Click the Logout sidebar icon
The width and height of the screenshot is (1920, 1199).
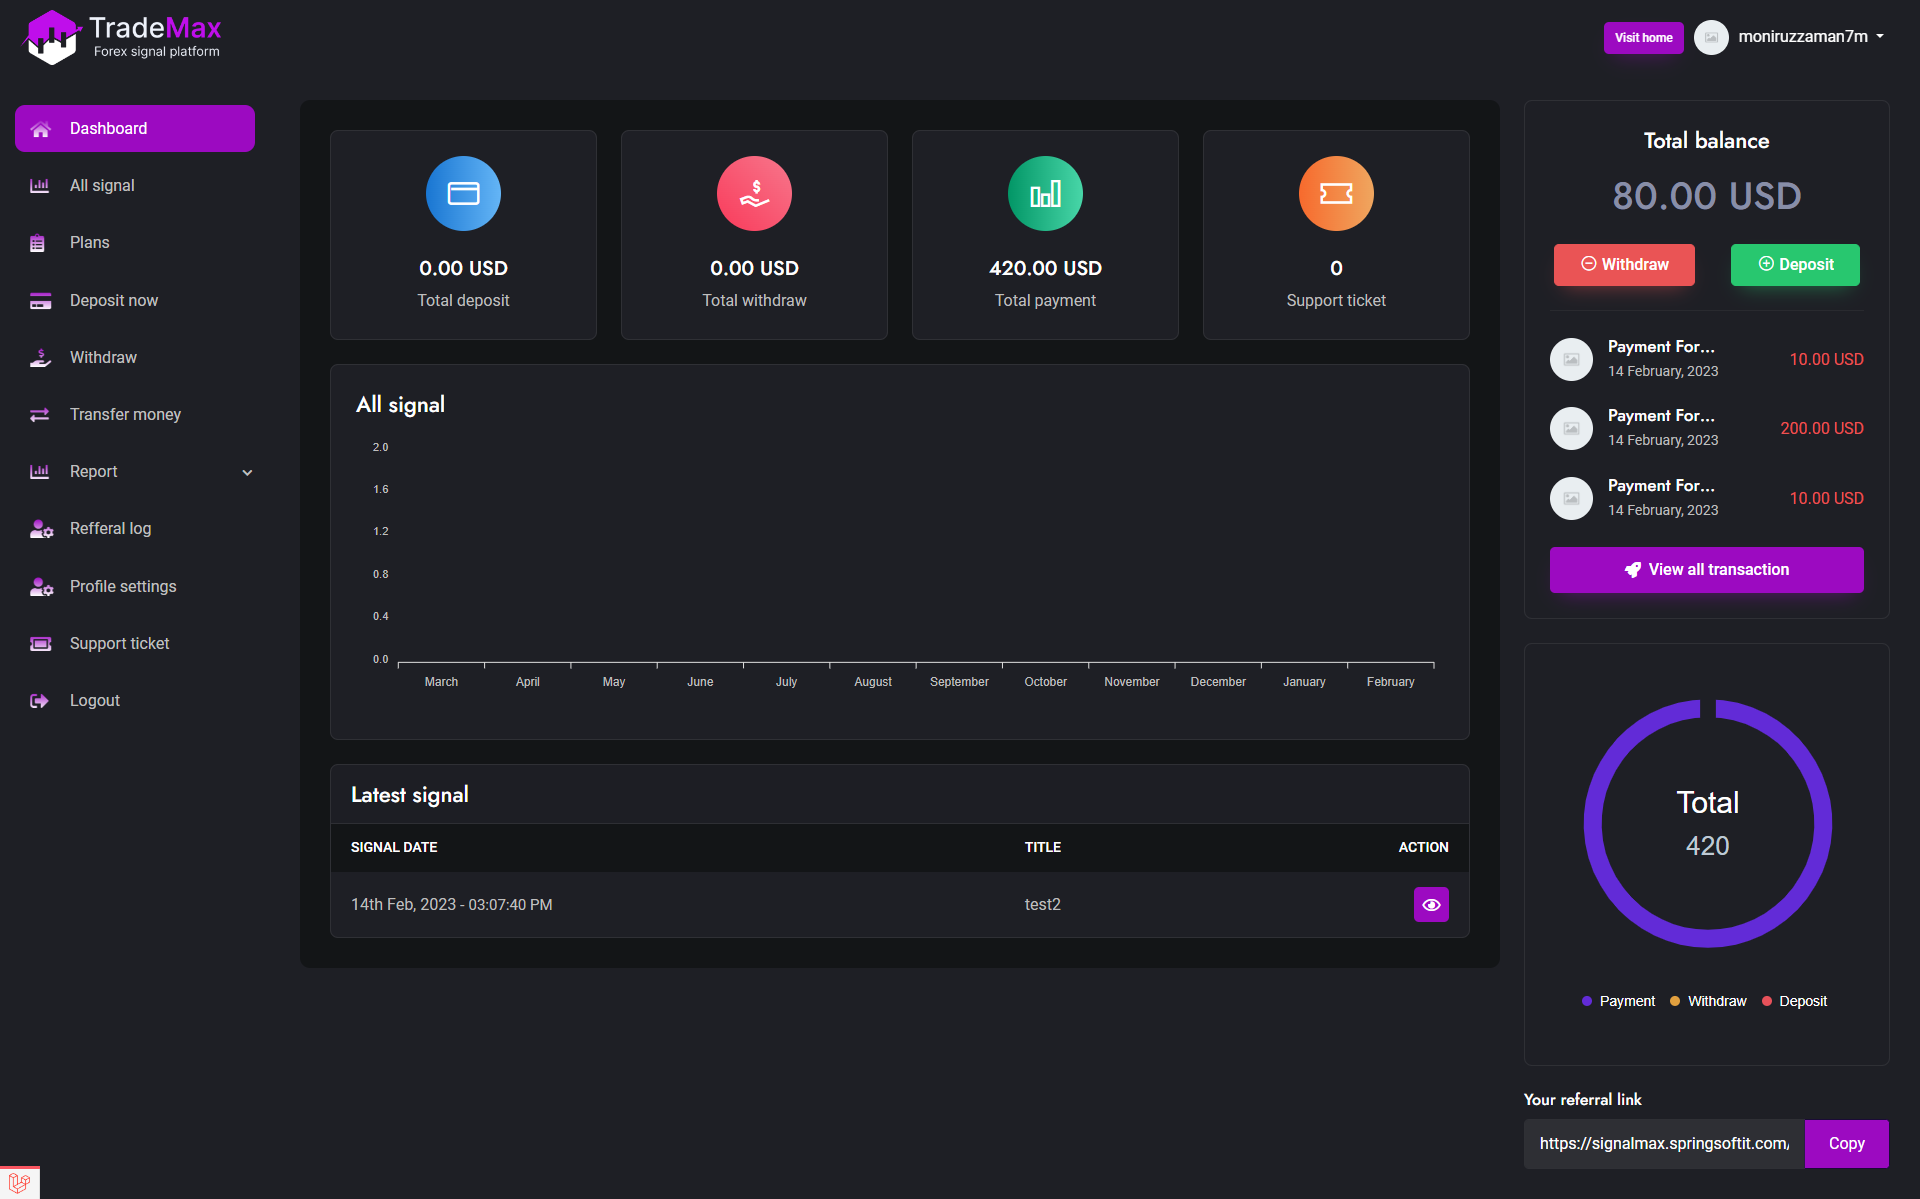[x=40, y=700]
